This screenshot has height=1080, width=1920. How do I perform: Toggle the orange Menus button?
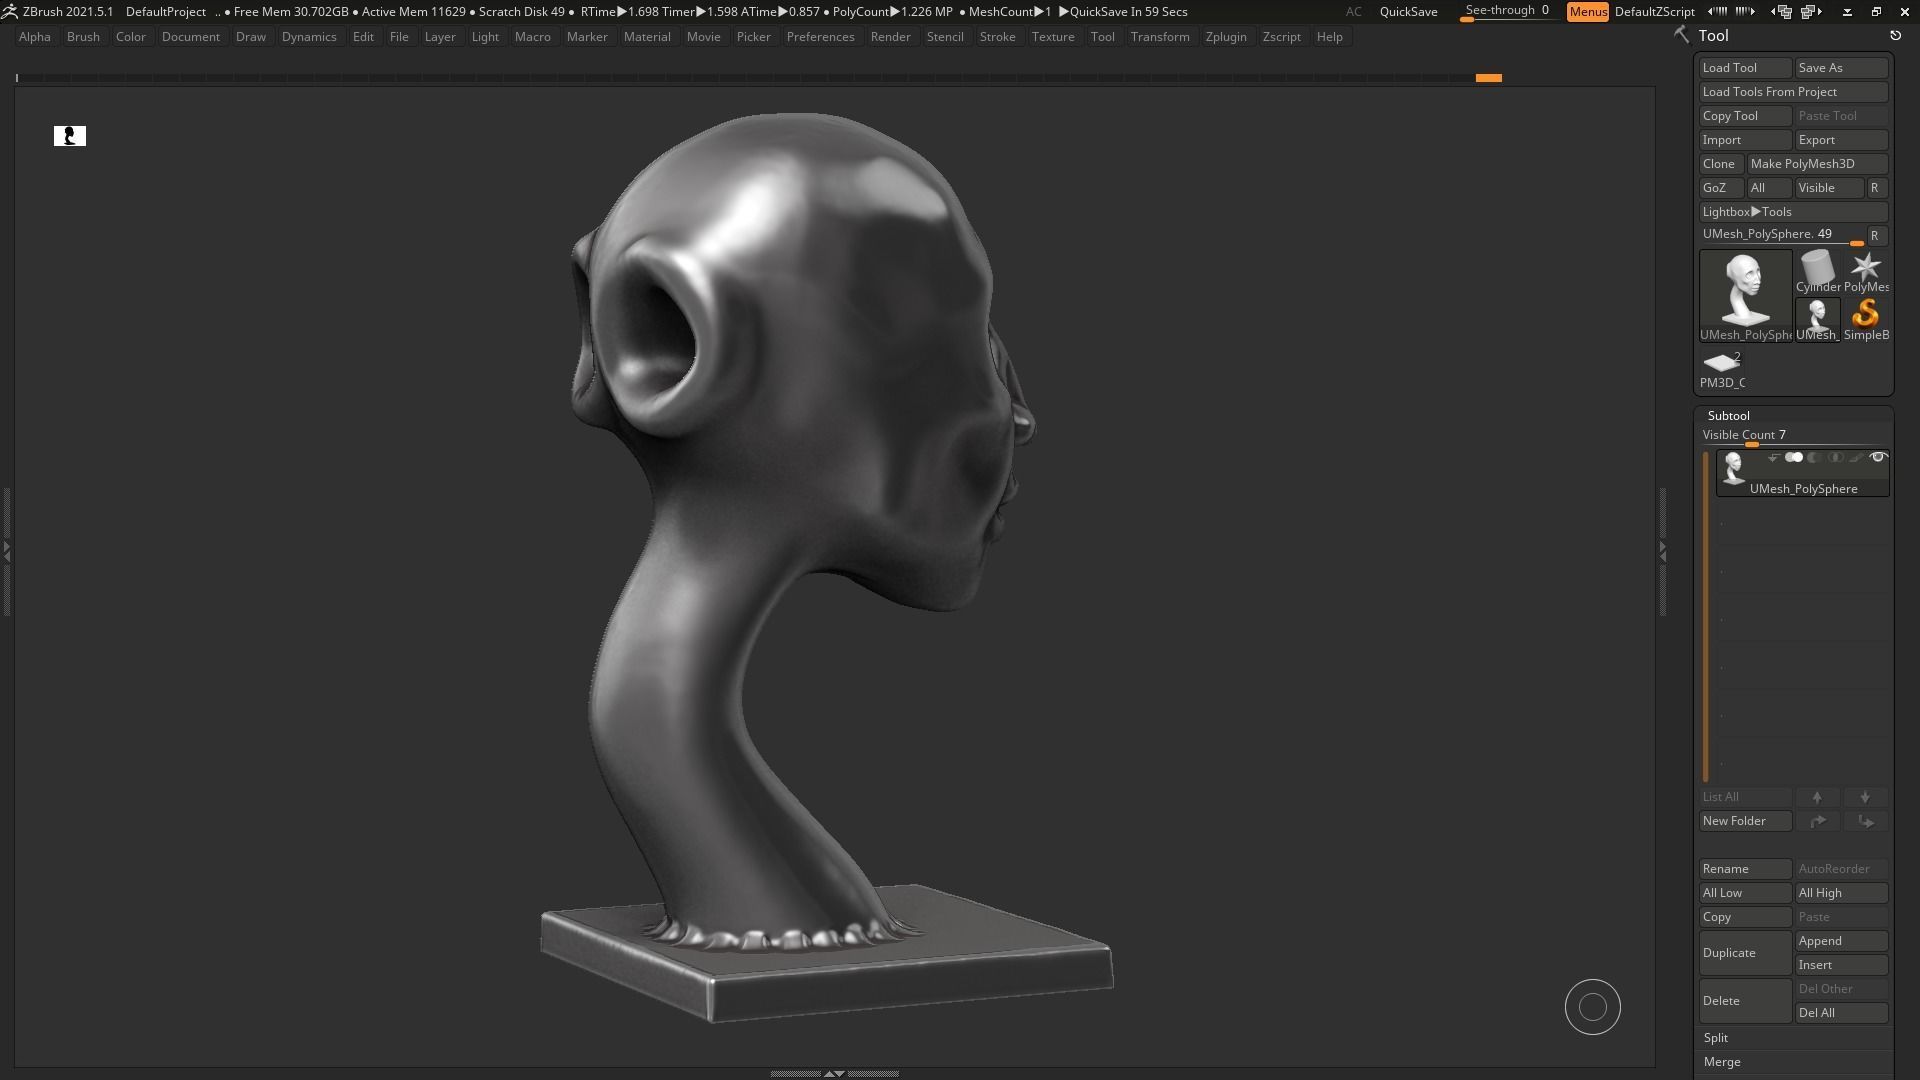[x=1588, y=12]
